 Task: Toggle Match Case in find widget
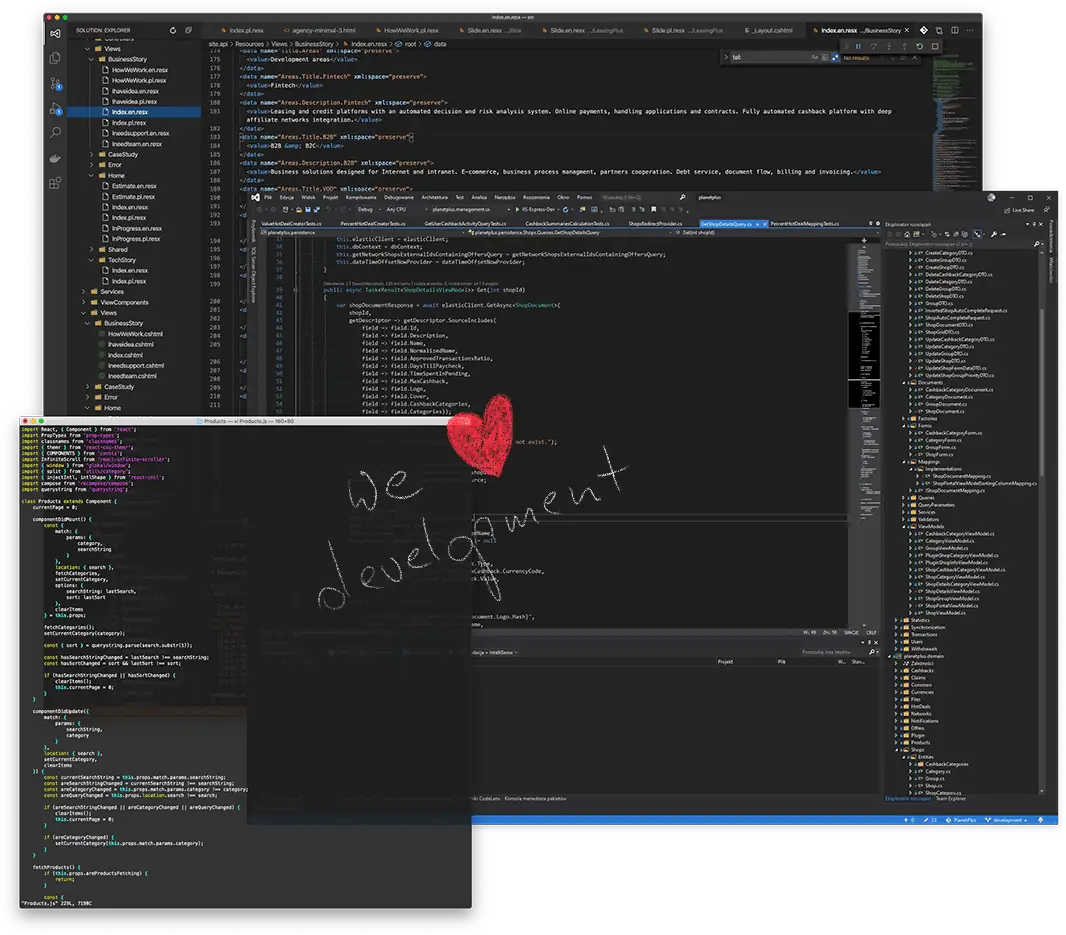coord(814,58)
